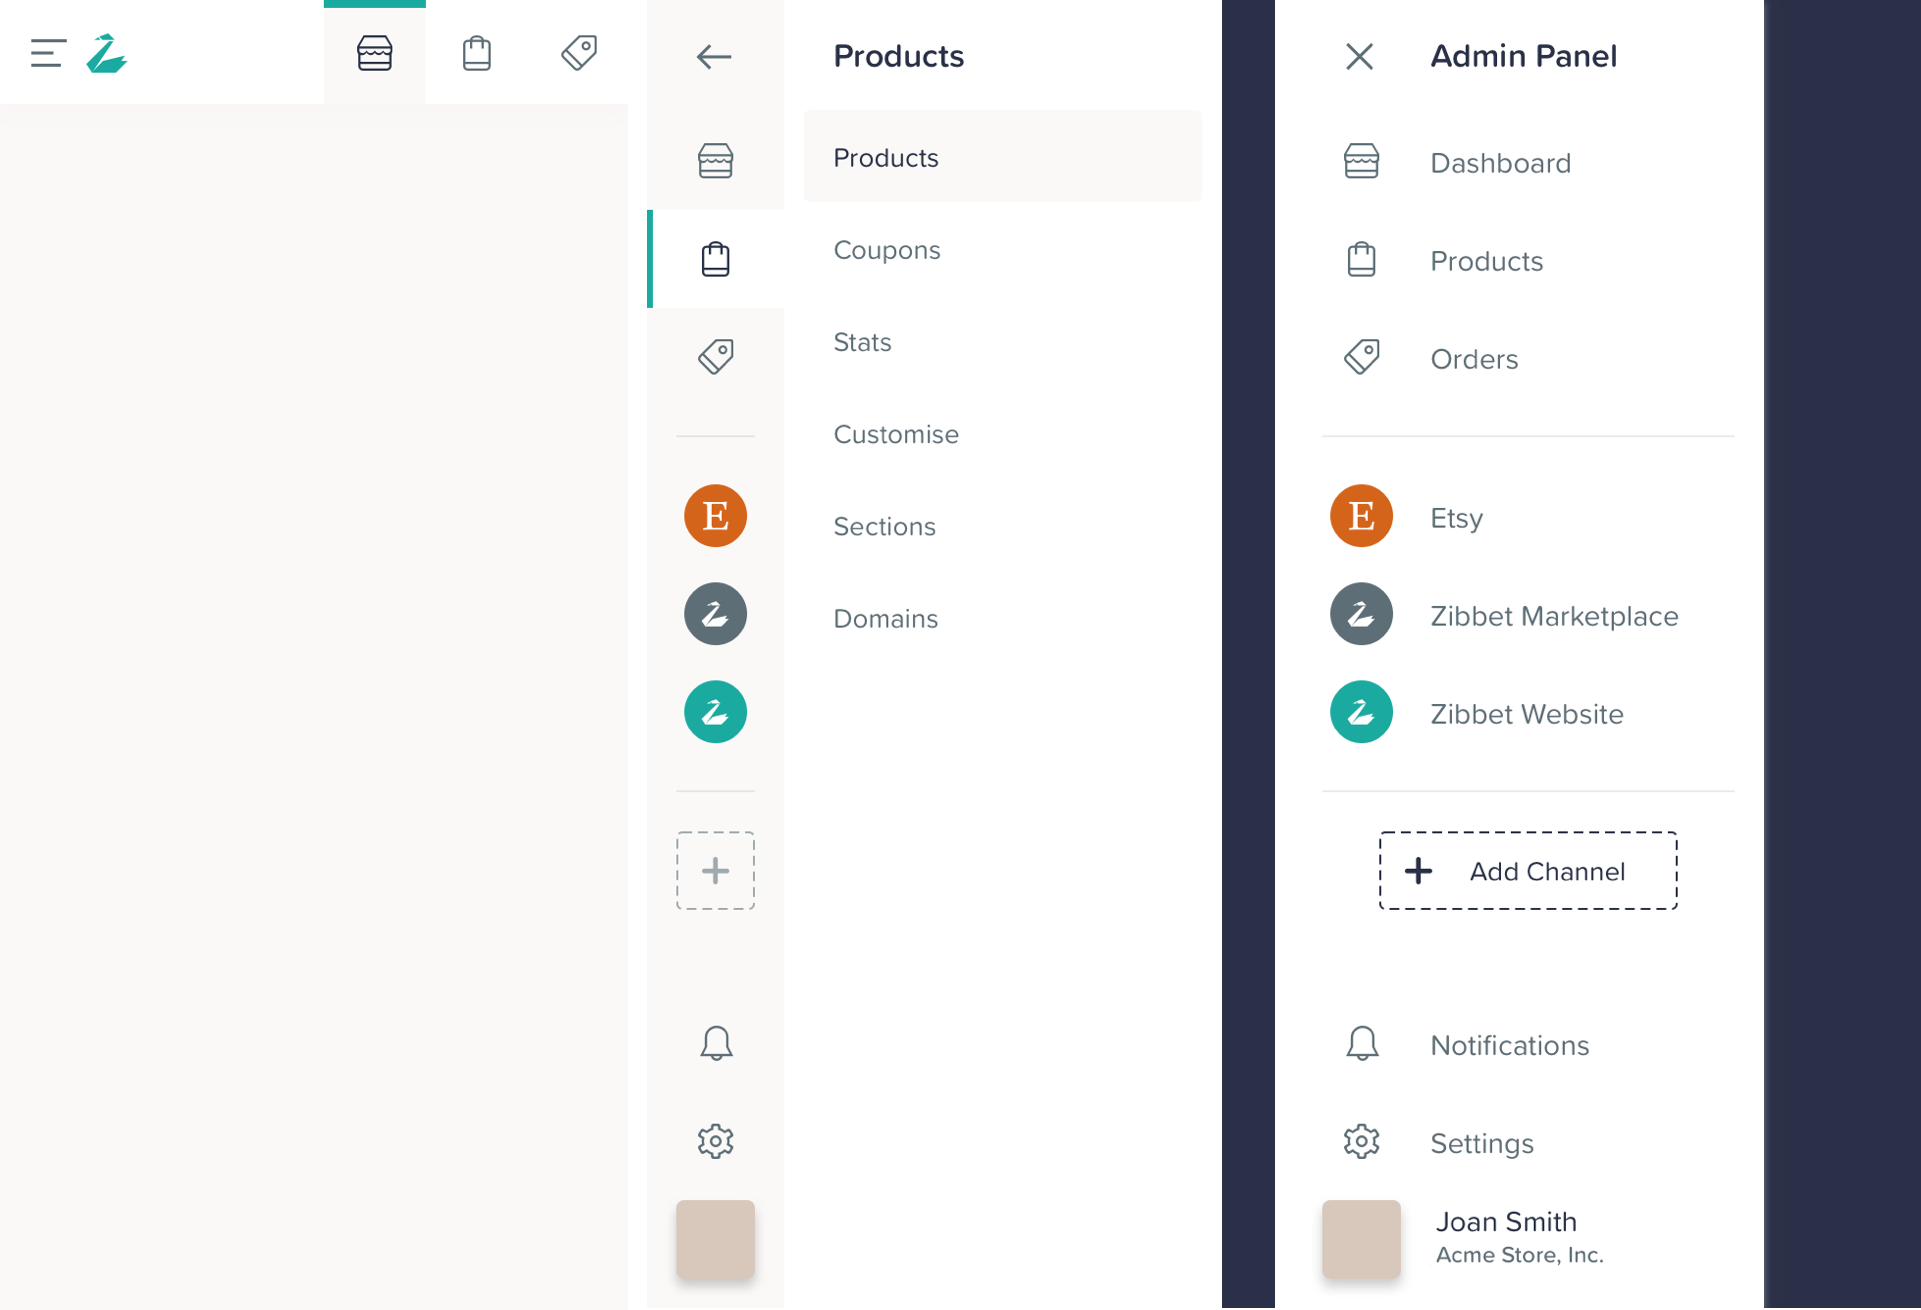Click the settings gear icon
Screen dimensions: 1921x1310
point(715,1141)
